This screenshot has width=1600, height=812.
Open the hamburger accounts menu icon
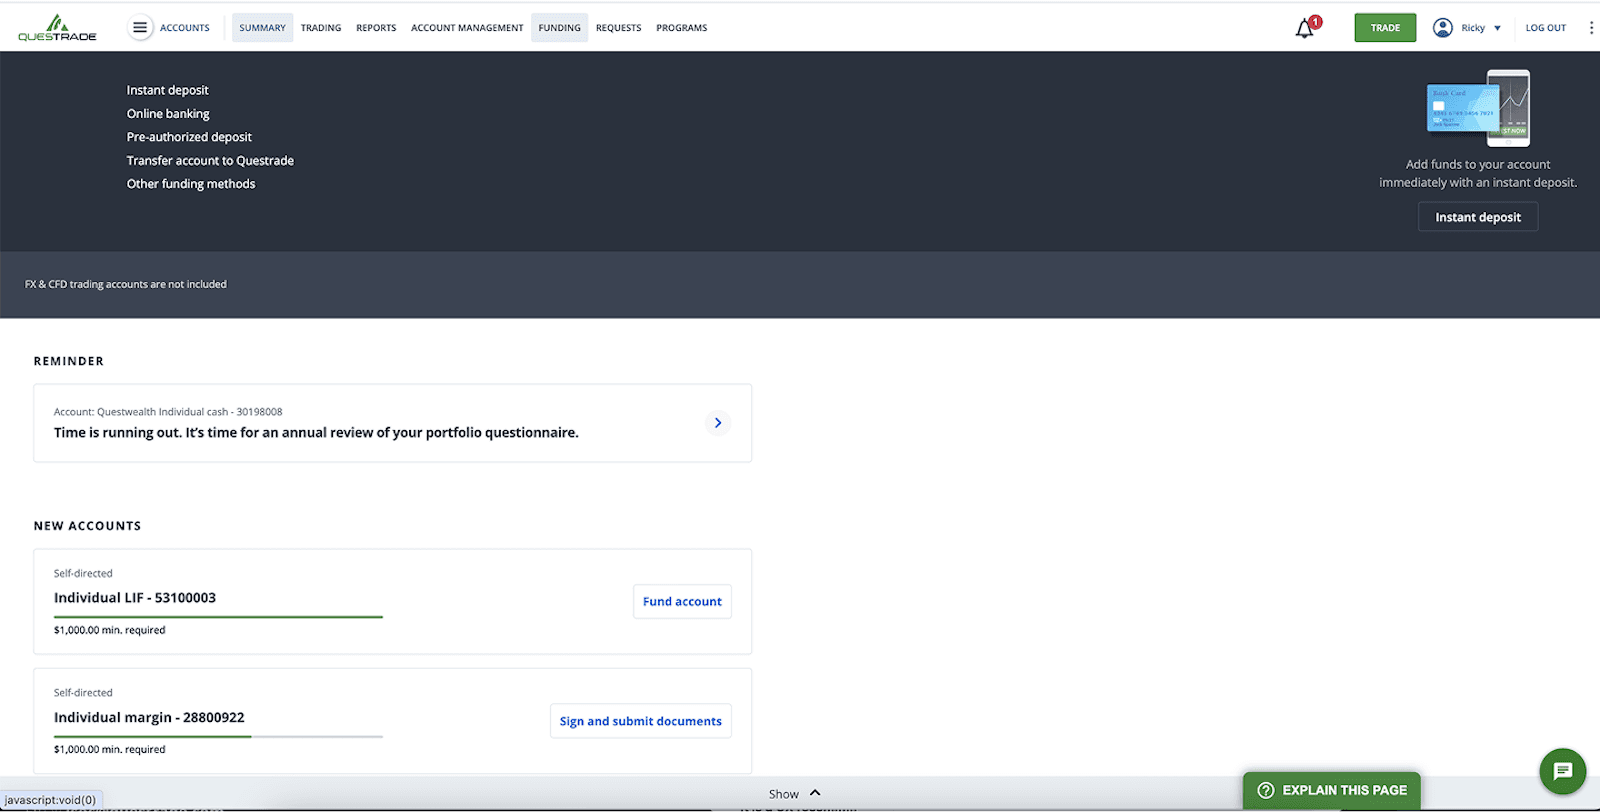(x=140, y=28)
